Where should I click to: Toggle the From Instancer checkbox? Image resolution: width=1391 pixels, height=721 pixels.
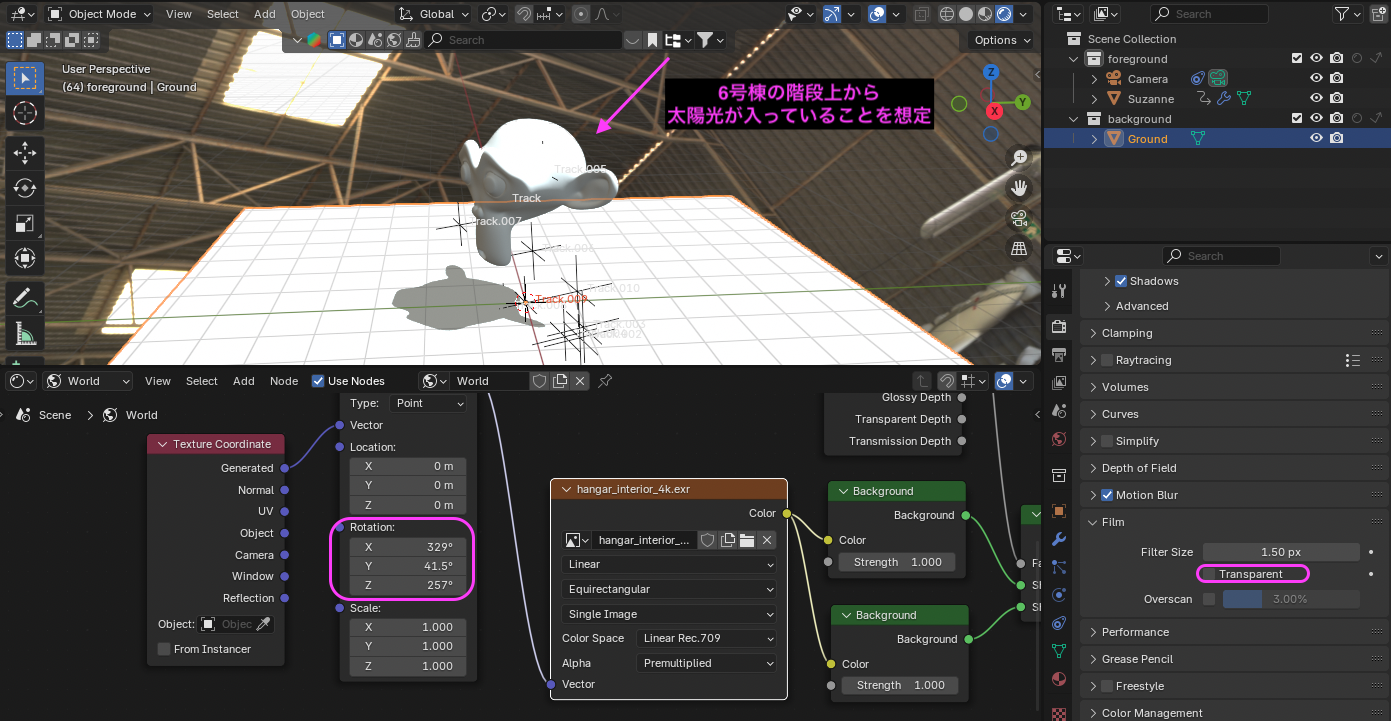pos(164,649)
